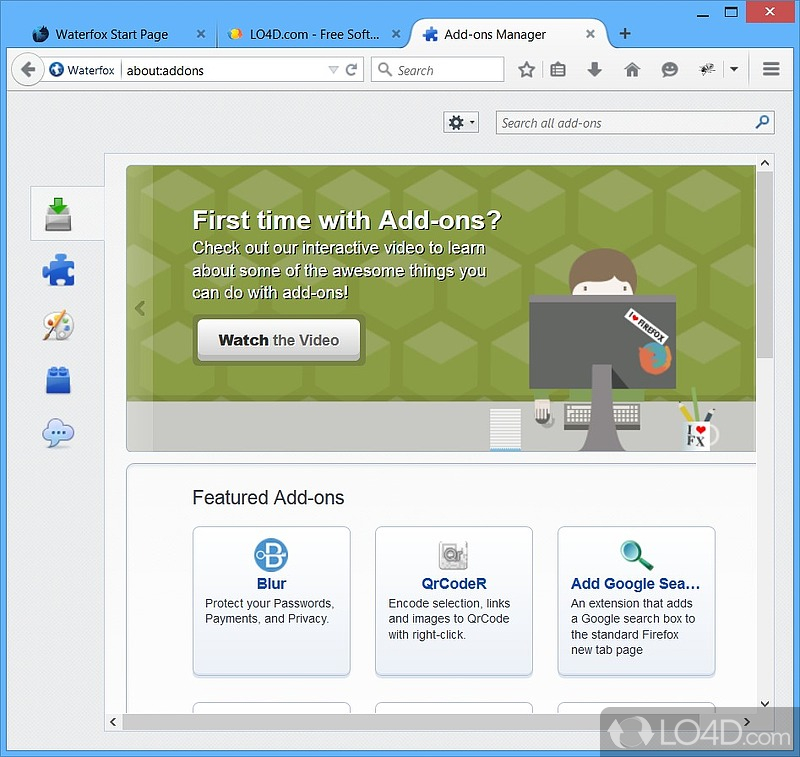Click the vertical scrollbar thumb

coord(764,264)
